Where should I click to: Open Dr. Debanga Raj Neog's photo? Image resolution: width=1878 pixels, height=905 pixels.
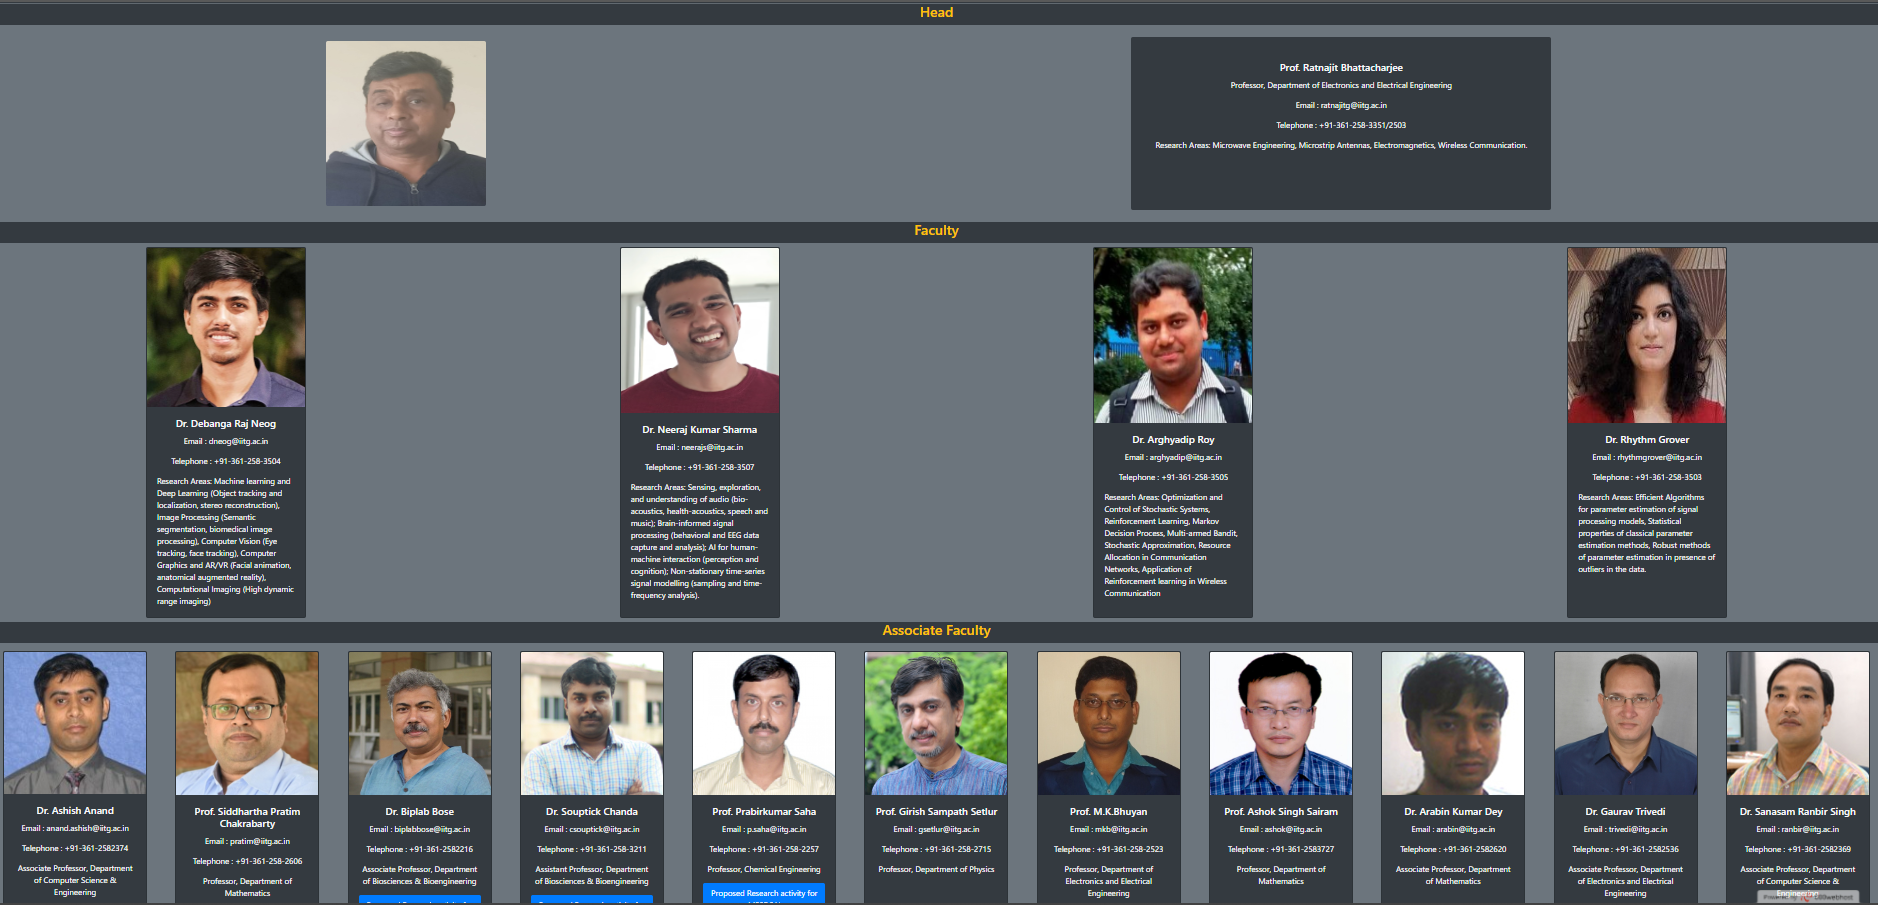tap(226, 327)
